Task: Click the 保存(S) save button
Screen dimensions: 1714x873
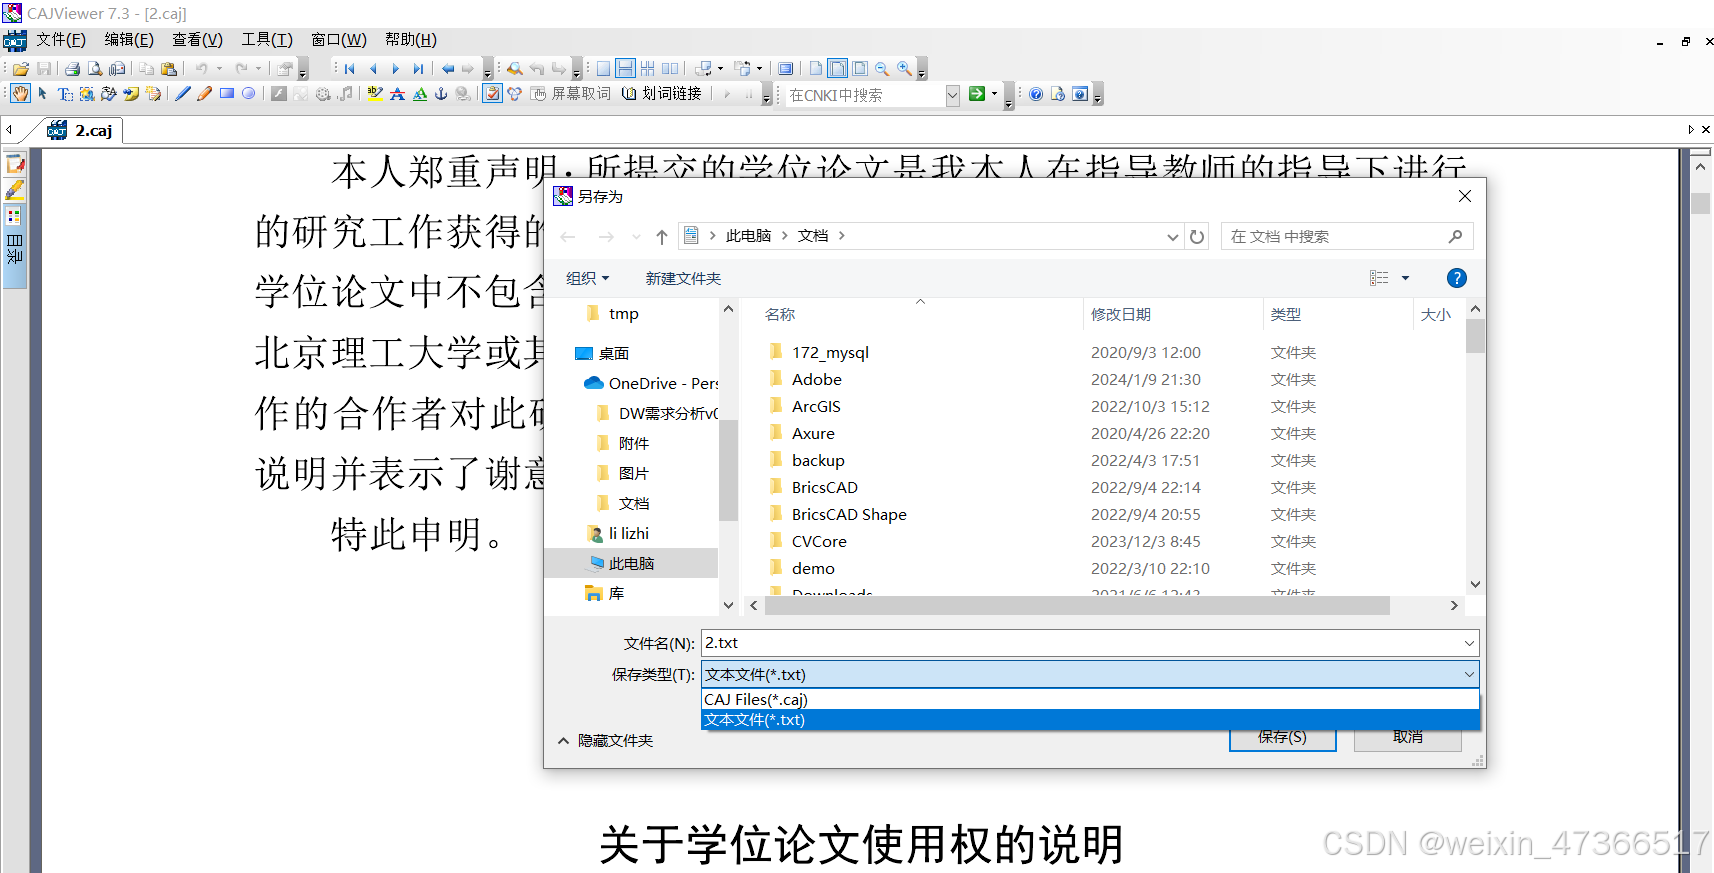Action: (1282, 738)
